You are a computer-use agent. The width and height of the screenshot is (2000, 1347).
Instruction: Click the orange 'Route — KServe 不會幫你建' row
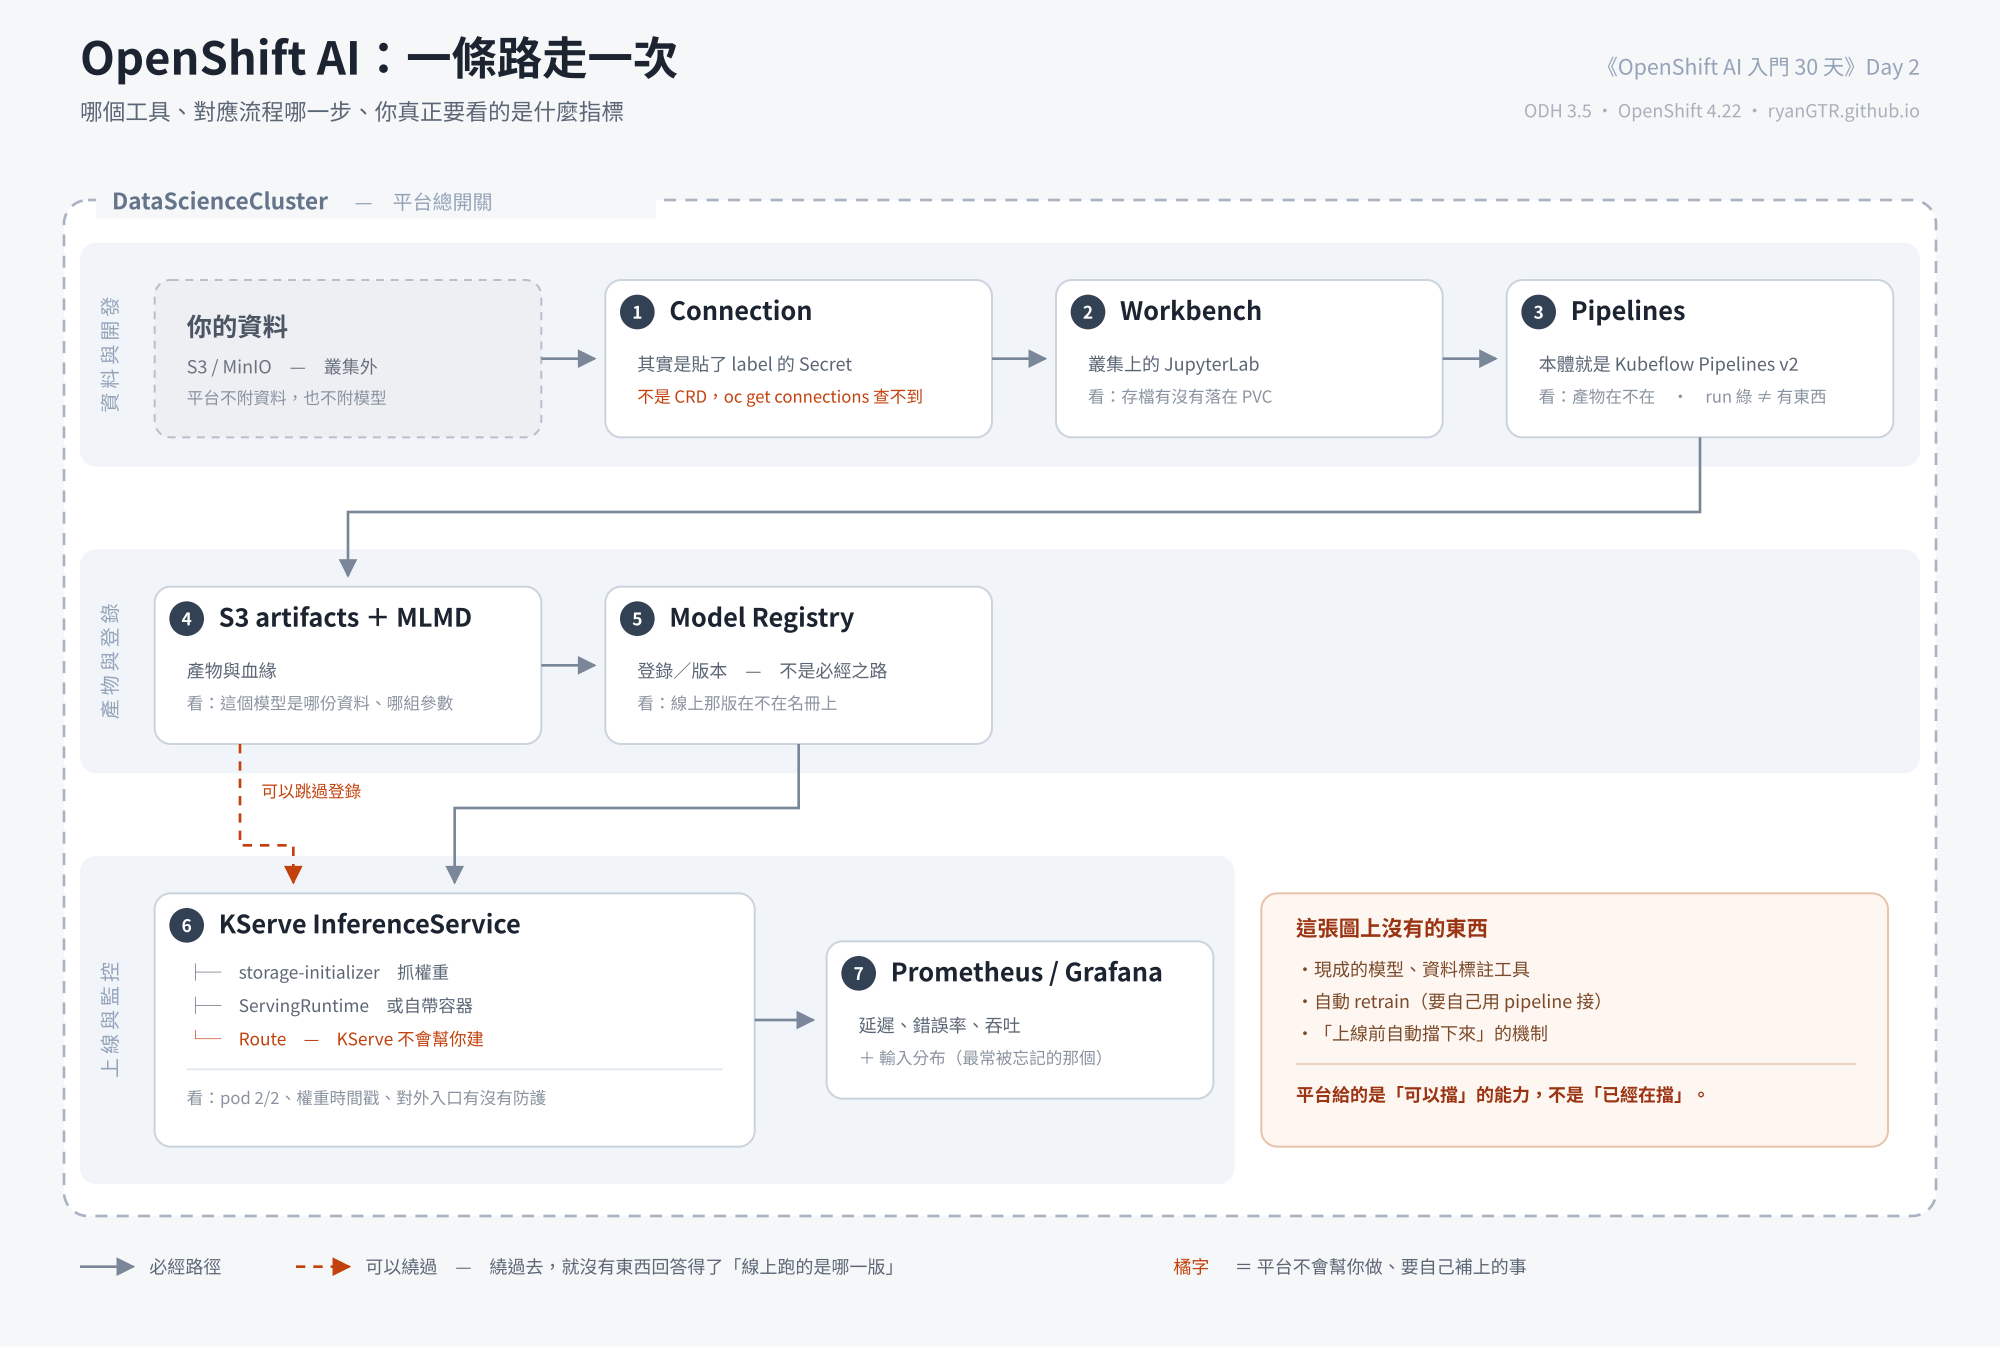point(361,1039)
